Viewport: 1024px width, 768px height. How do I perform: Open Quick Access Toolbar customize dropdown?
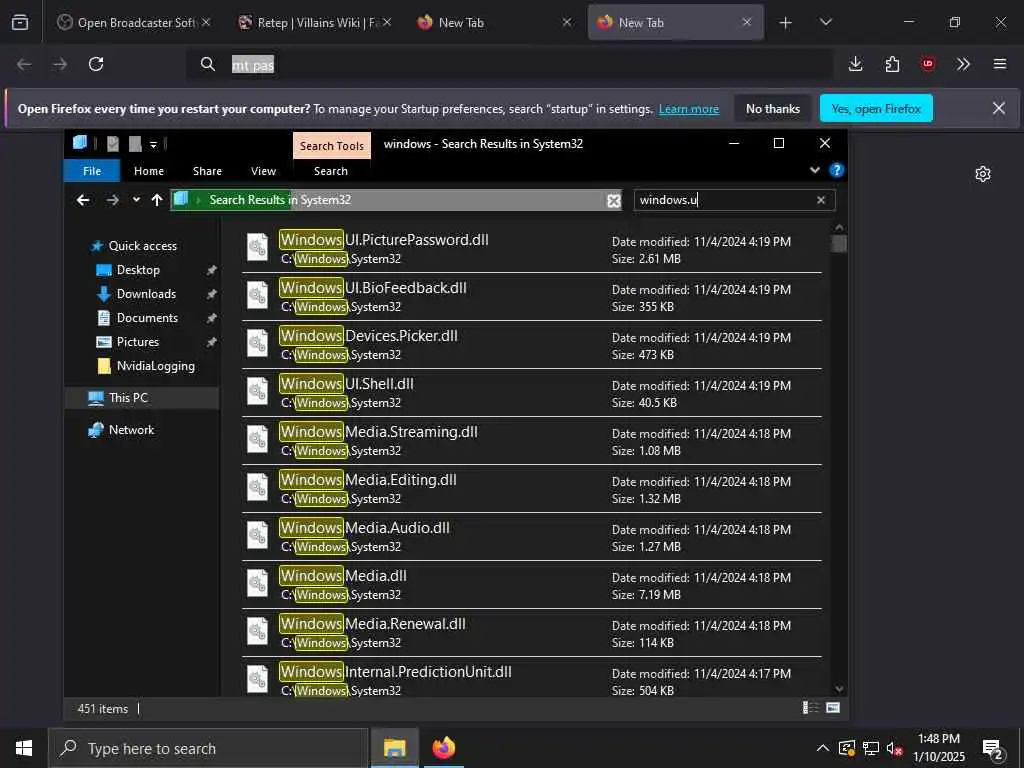tap(153, 144)
